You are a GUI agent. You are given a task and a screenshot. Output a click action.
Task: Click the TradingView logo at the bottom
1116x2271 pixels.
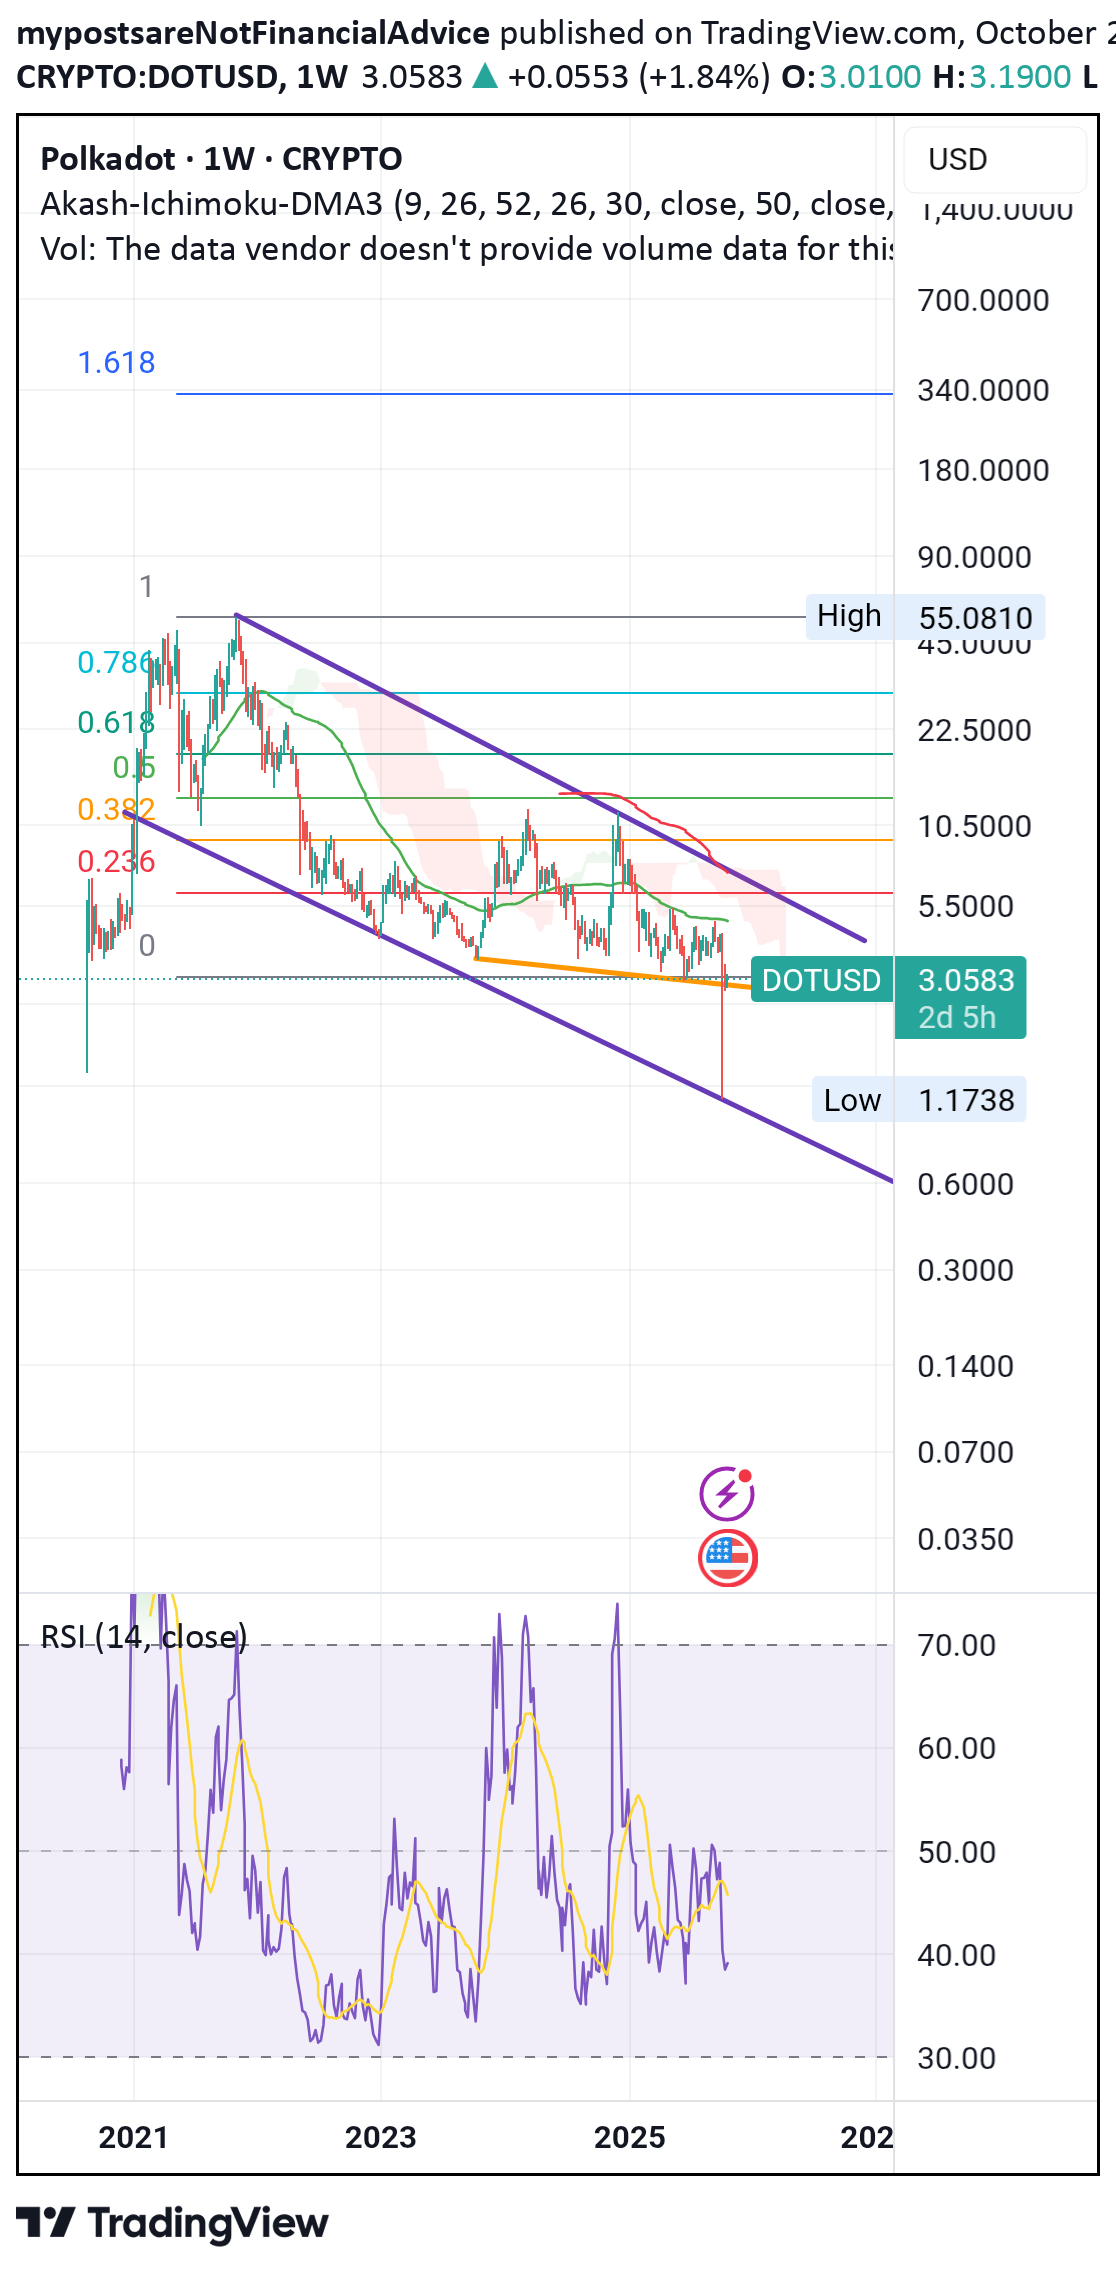[x=172, y=2223]
